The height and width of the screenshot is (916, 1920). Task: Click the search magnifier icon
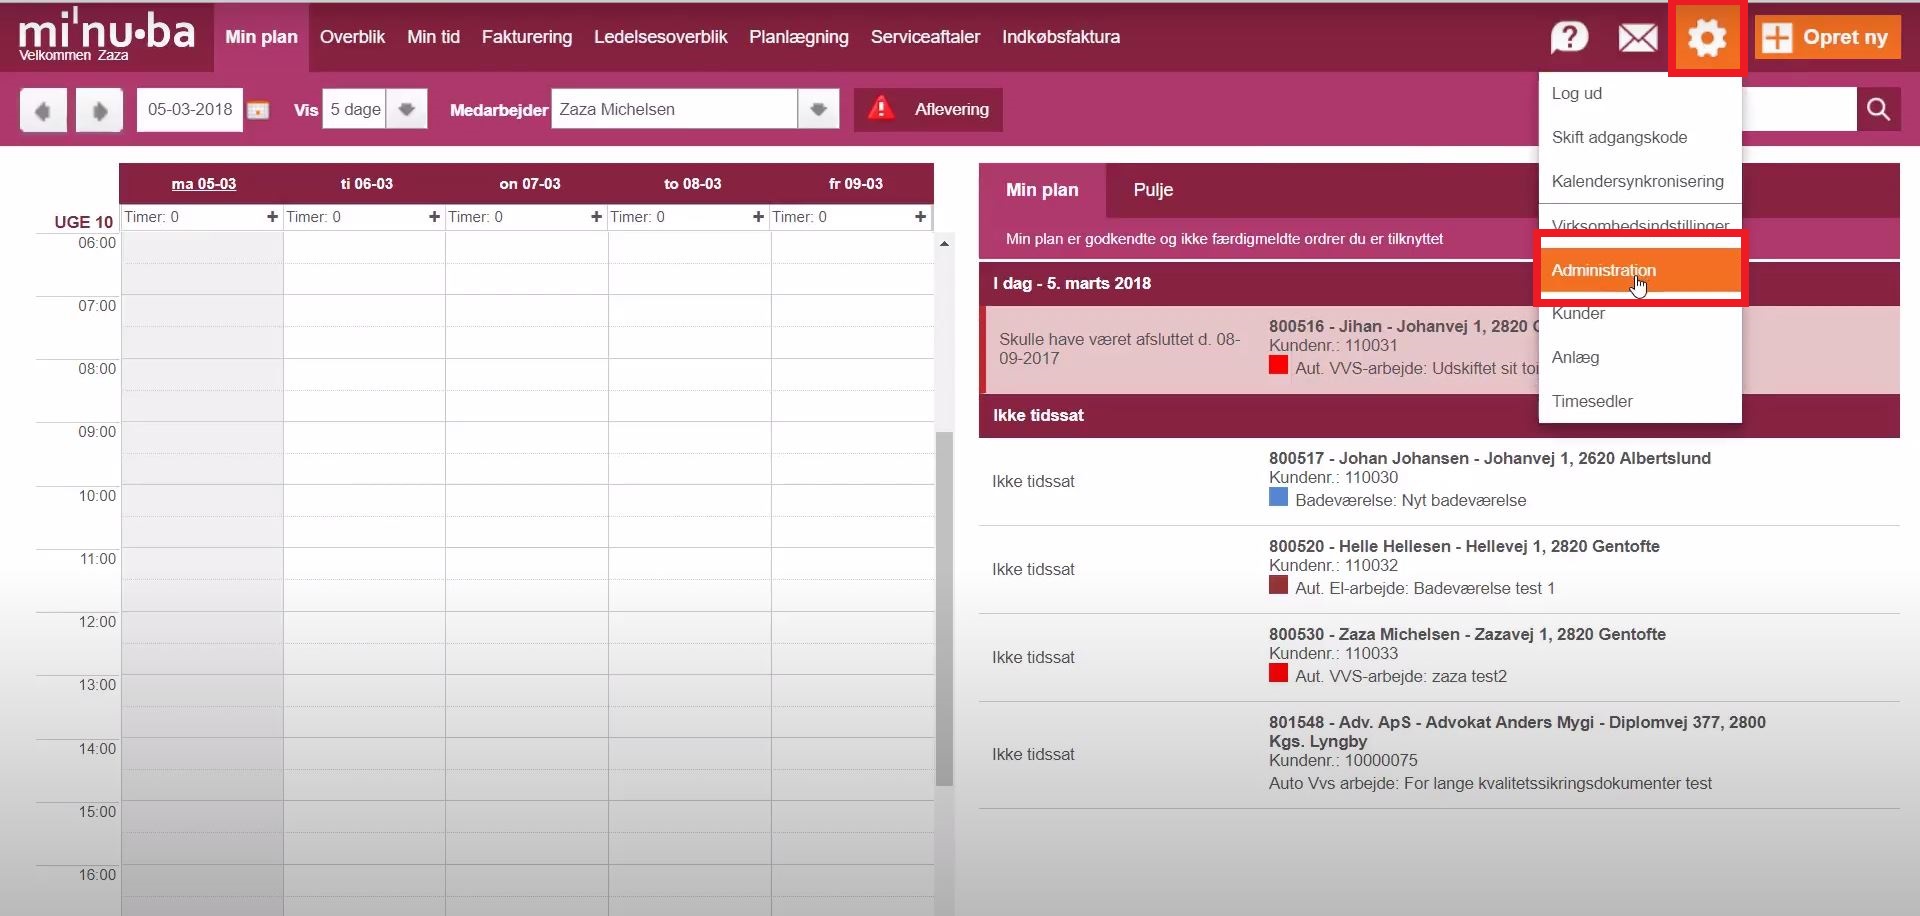(x=1878, y=109)
